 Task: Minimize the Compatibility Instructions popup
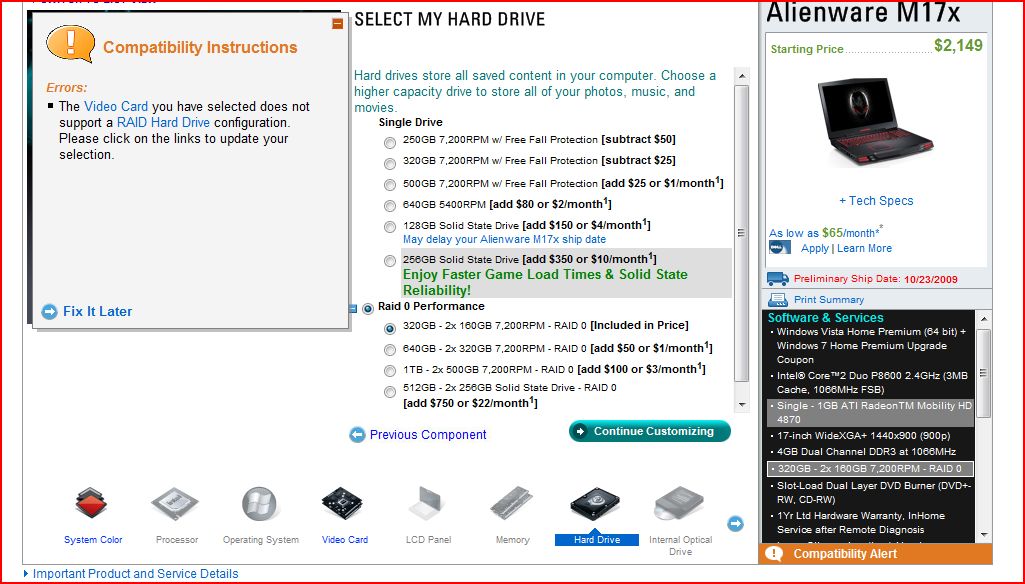tap(337, 24)
